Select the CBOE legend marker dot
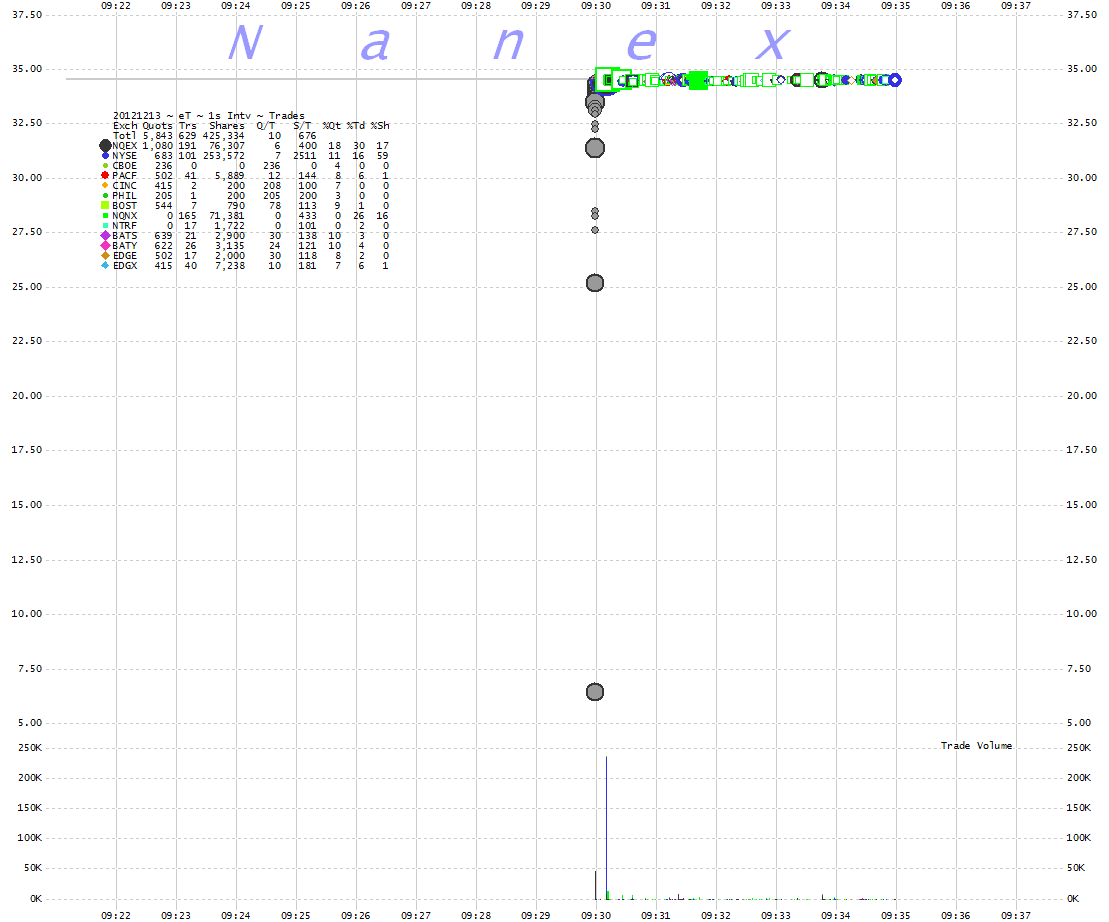Screen dimensions: 1109x922 point(105,165)
